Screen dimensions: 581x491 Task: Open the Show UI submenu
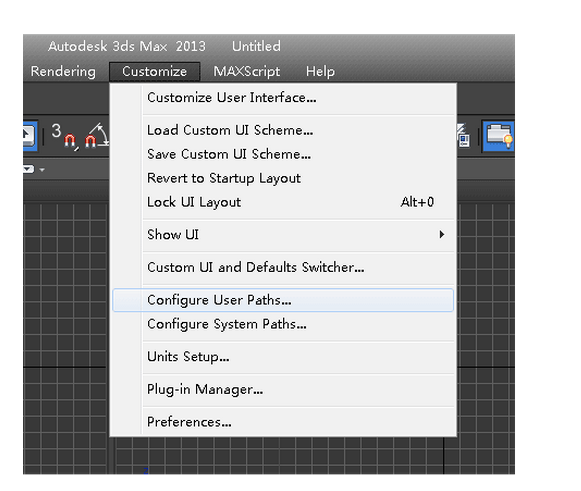point(283,235)
